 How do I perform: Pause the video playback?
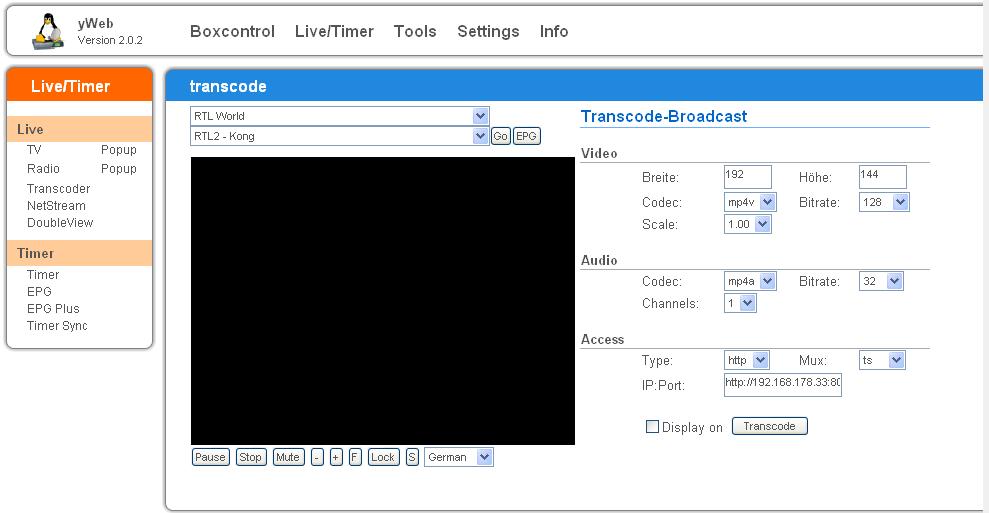coord(210,457)
